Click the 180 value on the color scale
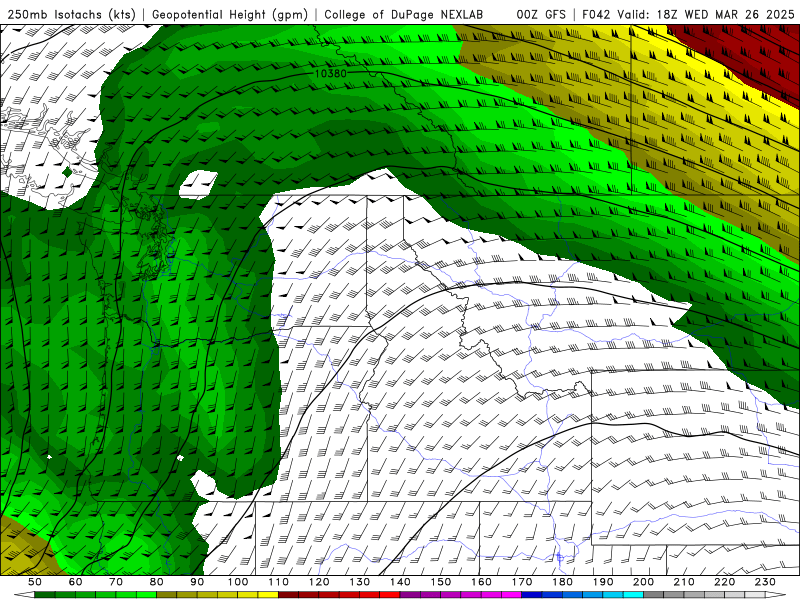 click(x=562, y=582)
